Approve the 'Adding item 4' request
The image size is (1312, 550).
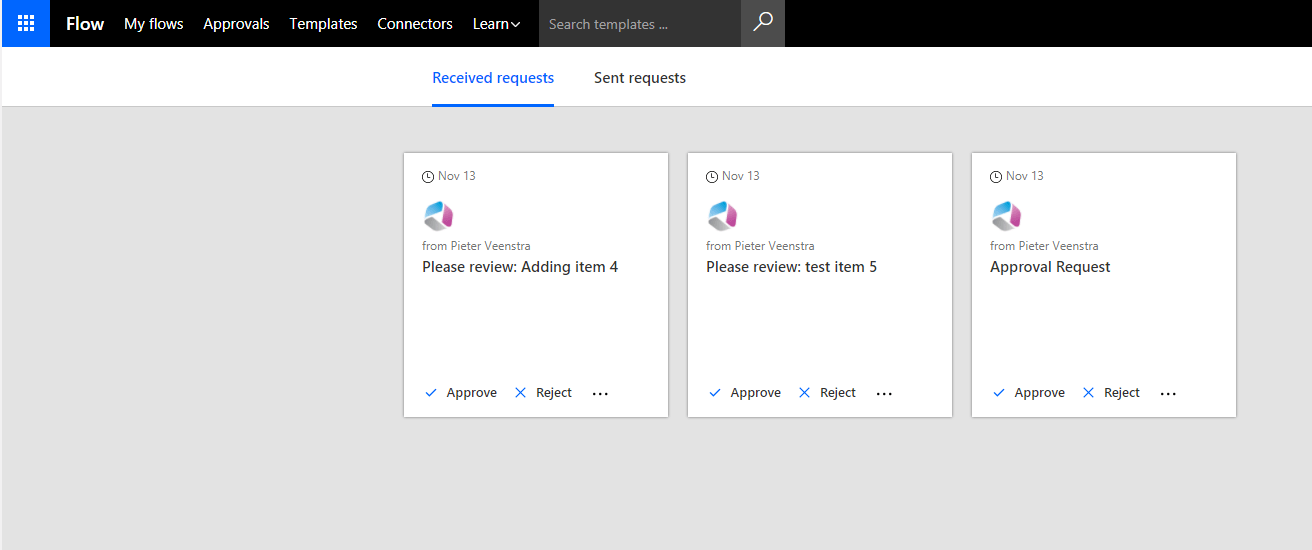pos(461,393)
